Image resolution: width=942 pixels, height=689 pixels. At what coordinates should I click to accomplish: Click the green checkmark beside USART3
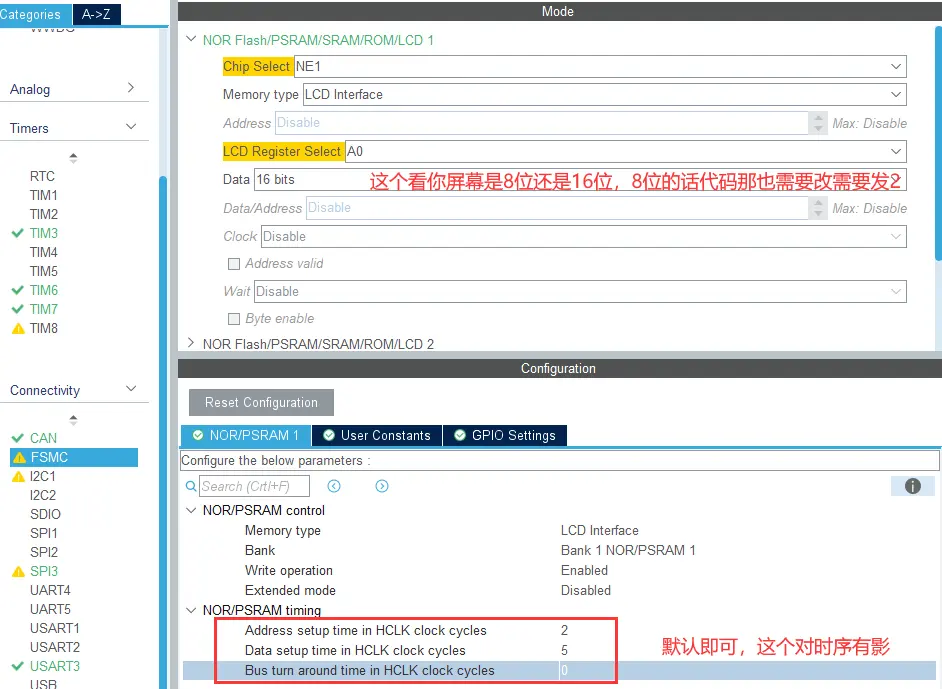(x=17, y=666)
